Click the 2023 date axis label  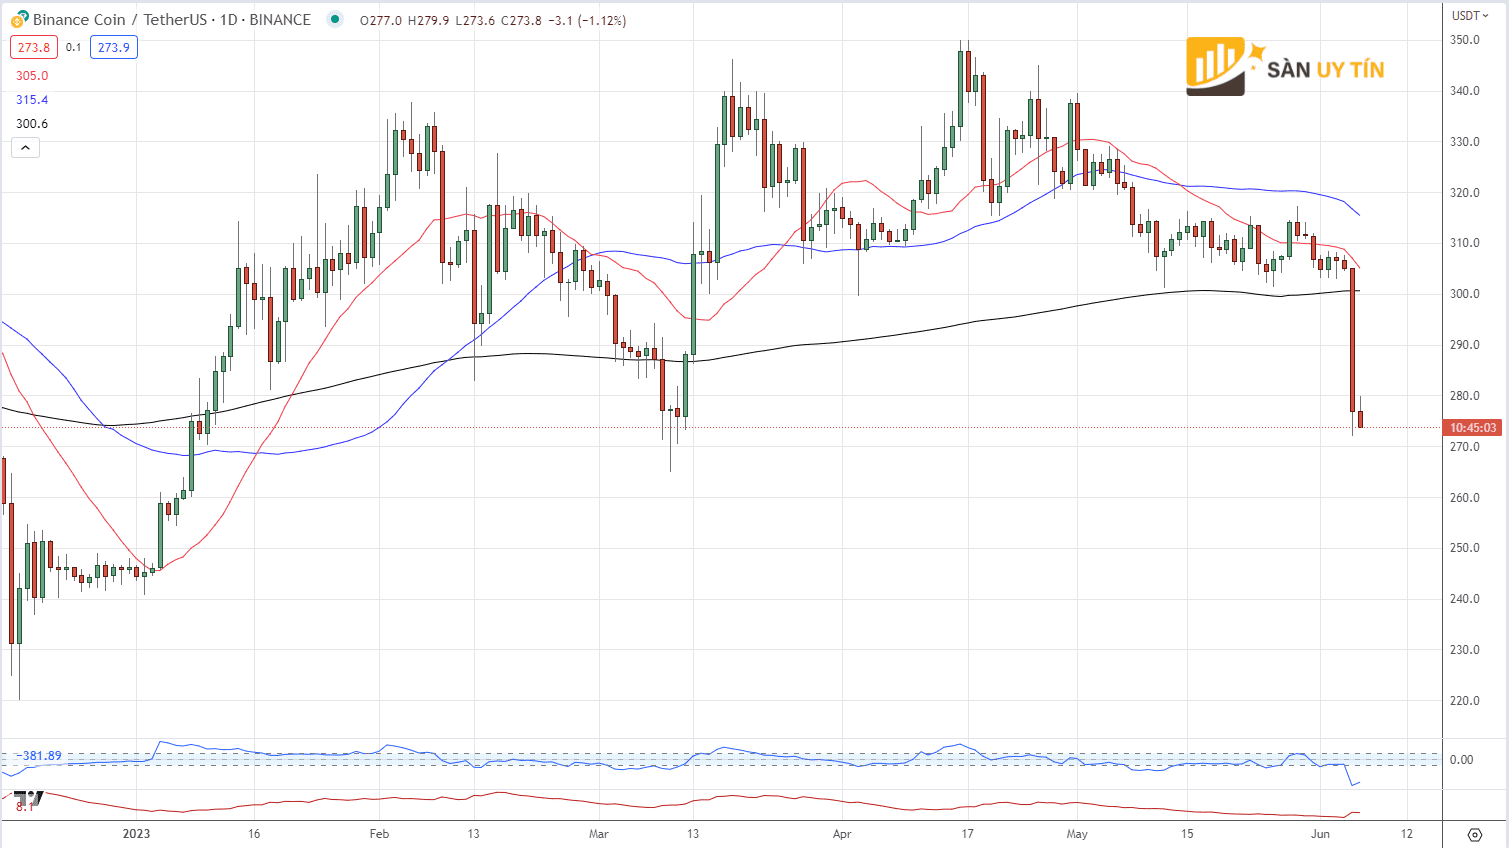pos(136,834)
